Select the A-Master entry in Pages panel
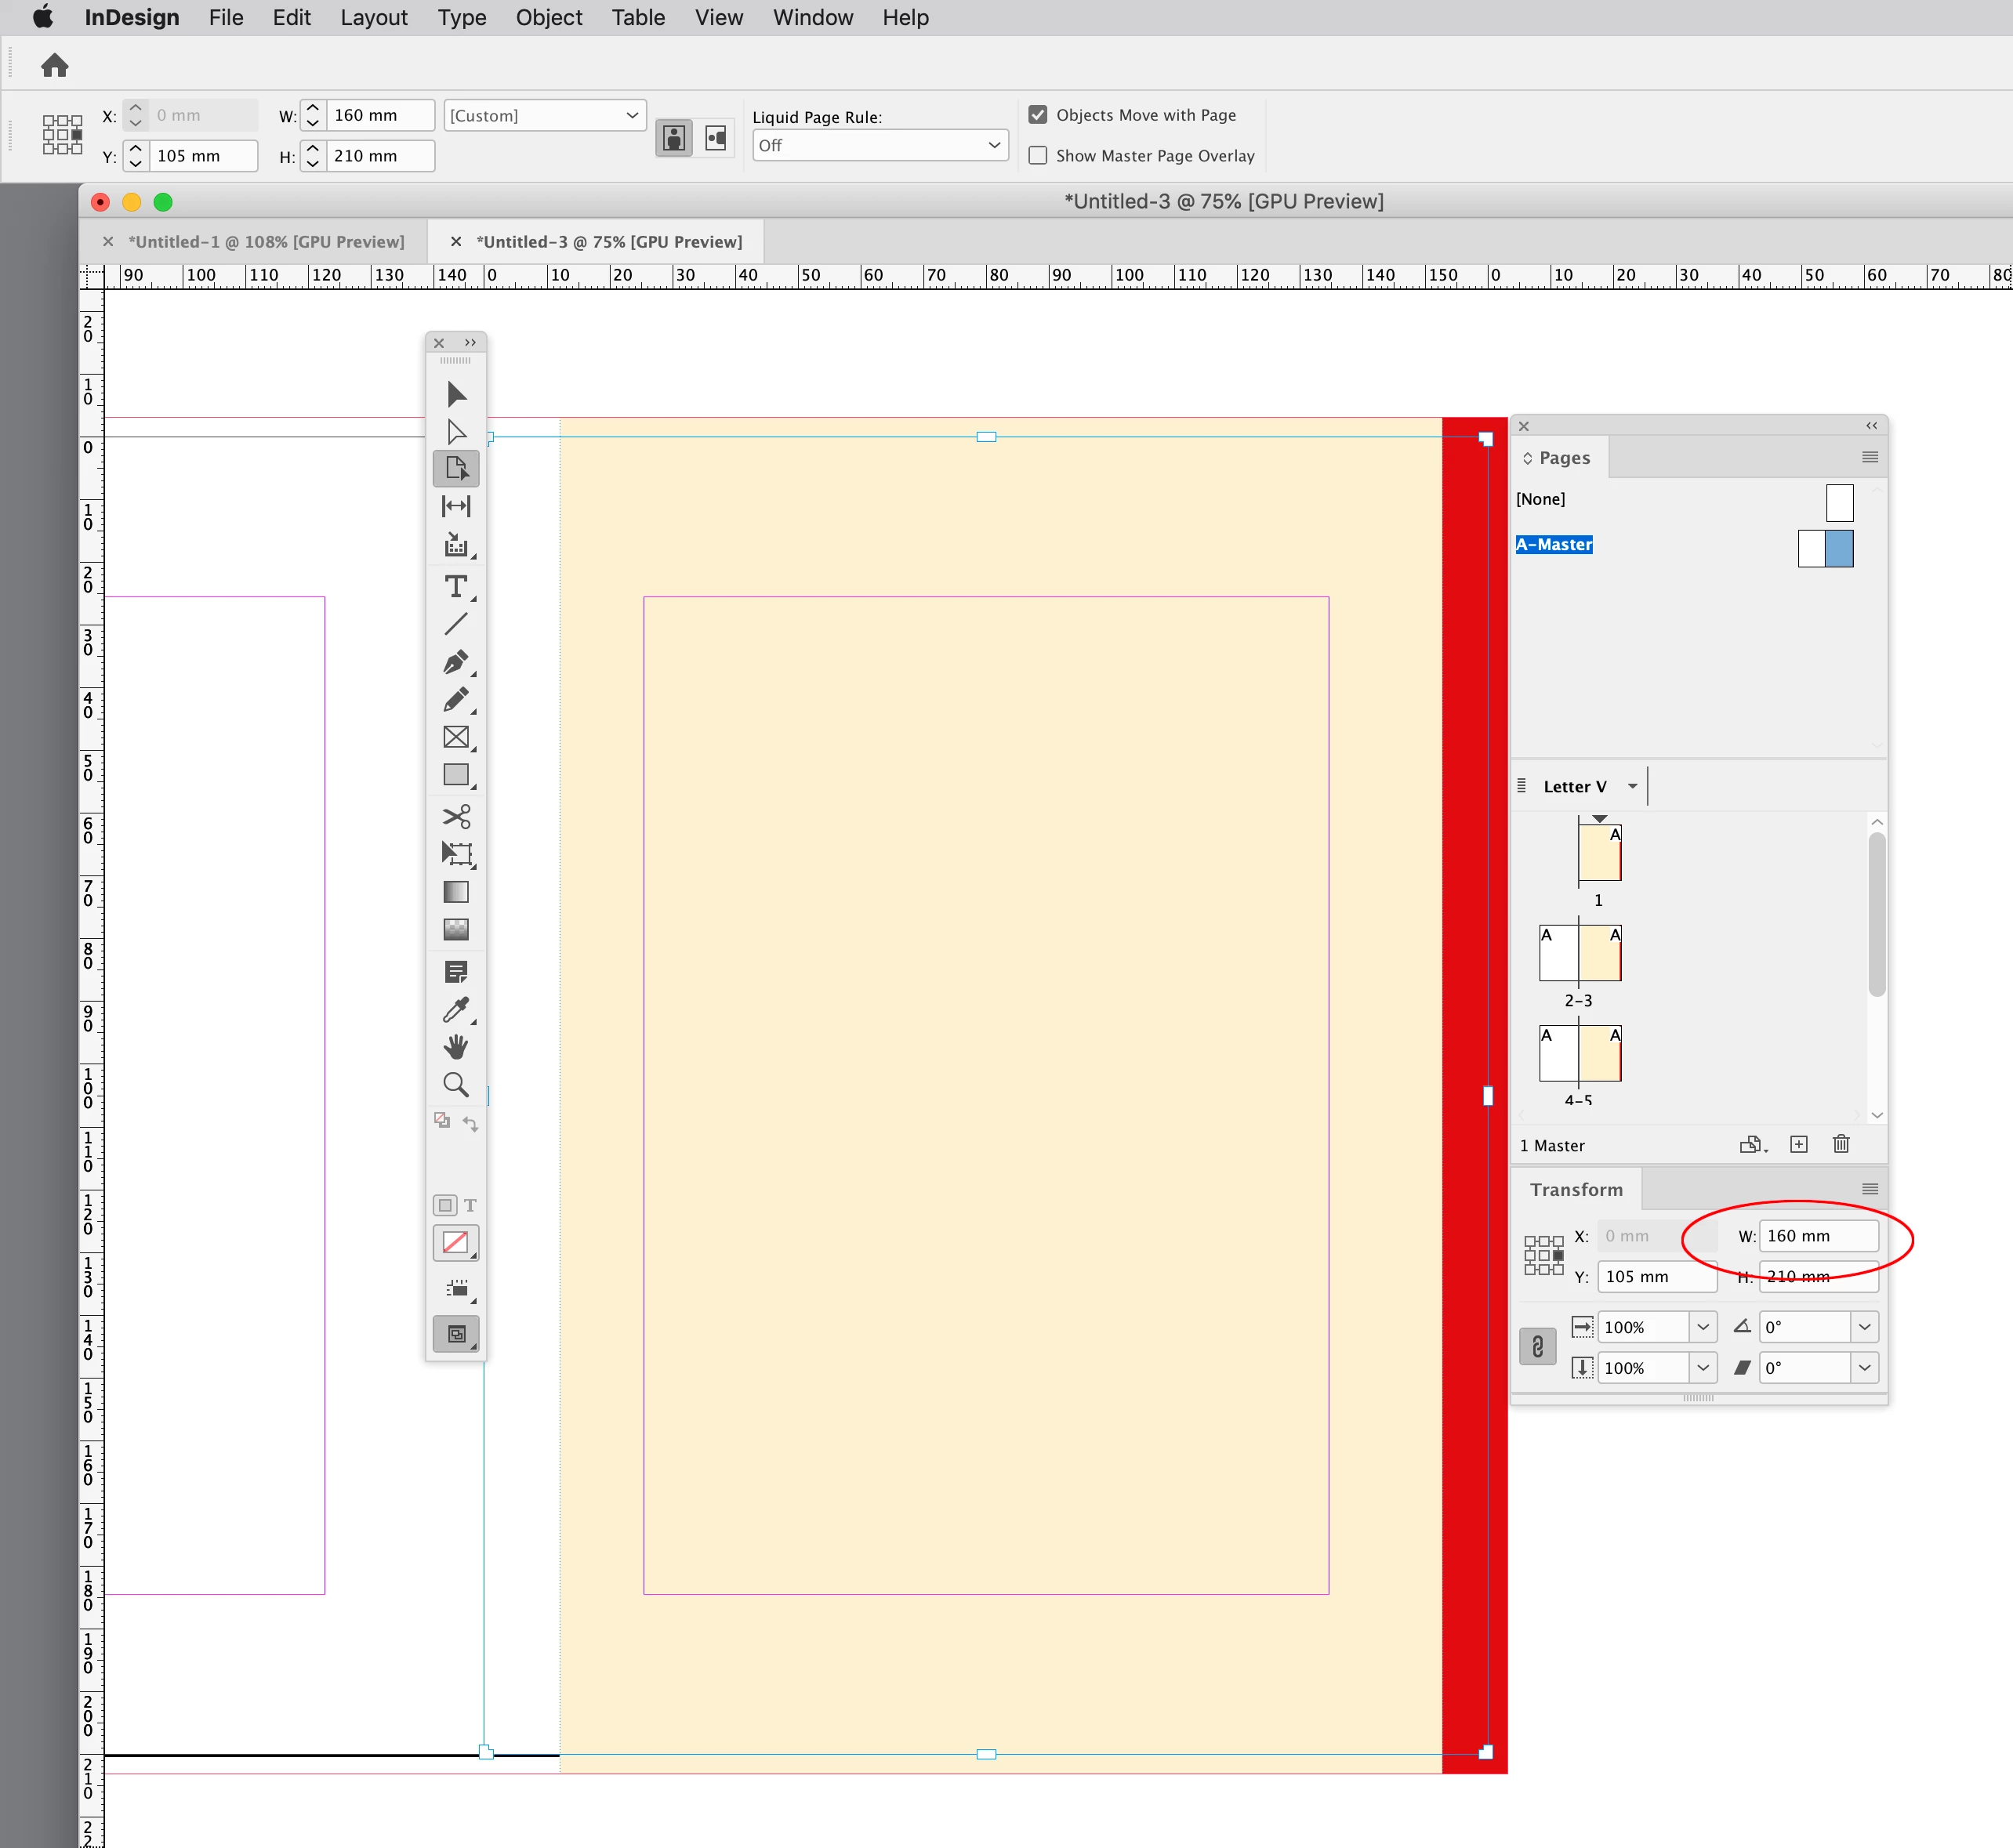The width and height of the screenshot is (2013, 1848). [x=1554, y=545]
